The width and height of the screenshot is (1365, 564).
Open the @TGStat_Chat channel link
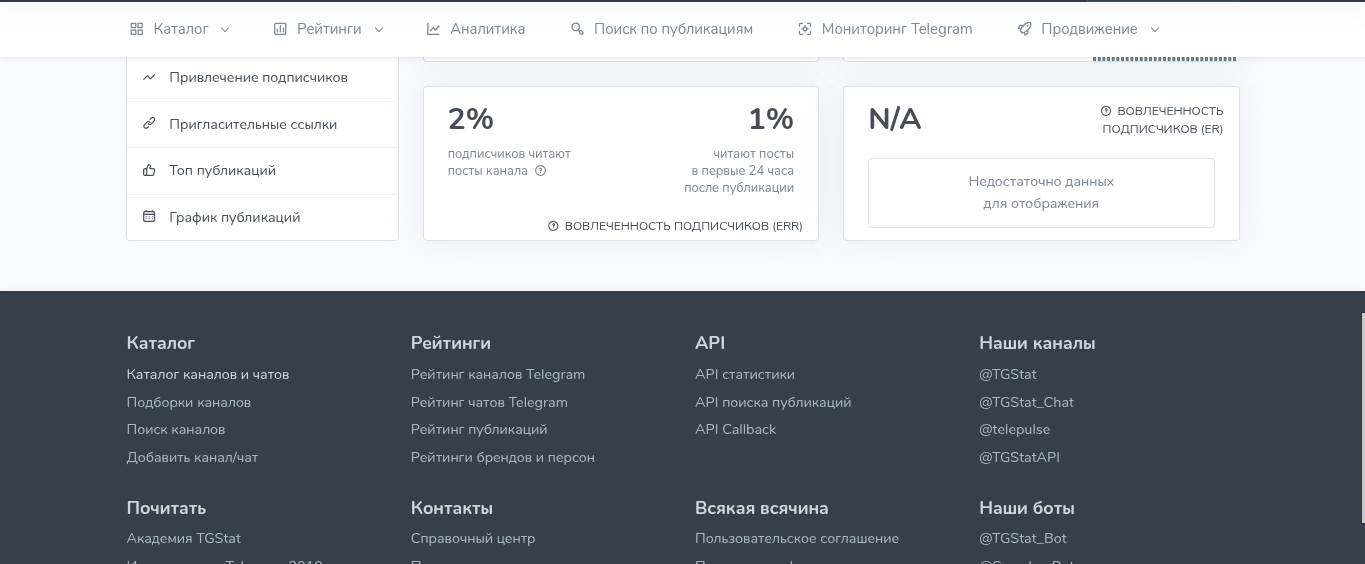[1027, 402]
